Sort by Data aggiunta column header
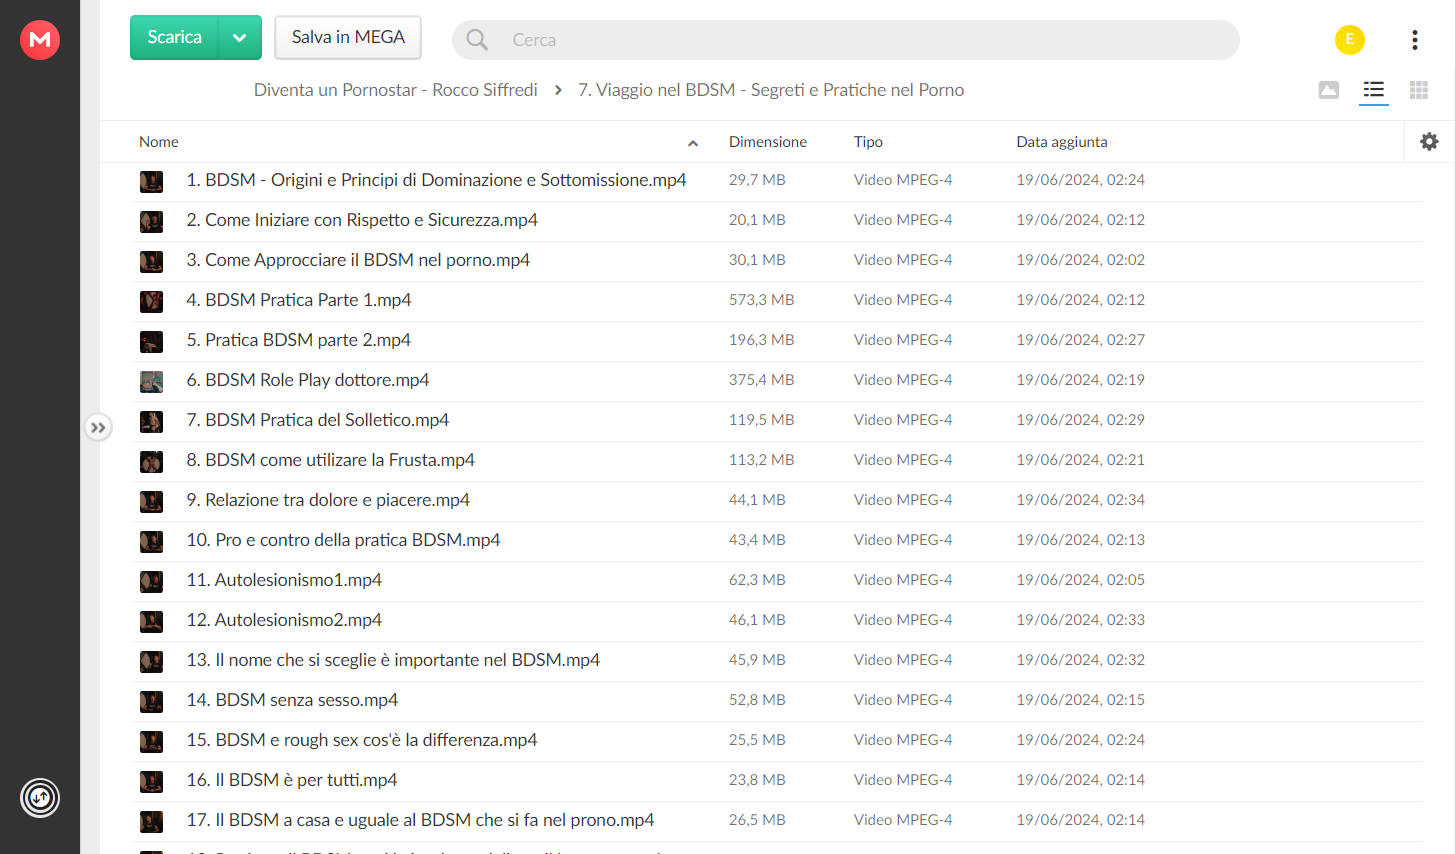Viewport: 1455px width, 854px height. coord(1062,142)
